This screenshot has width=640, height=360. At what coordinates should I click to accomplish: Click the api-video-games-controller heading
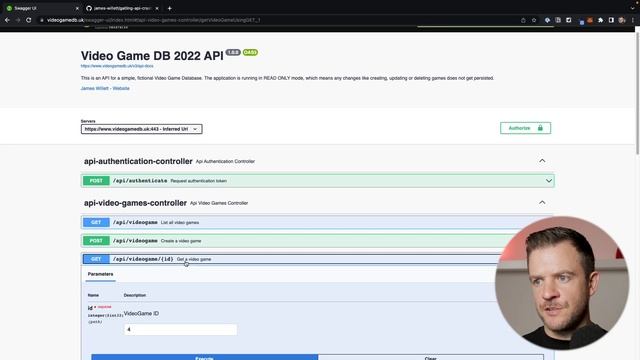[x=136, y=203]
